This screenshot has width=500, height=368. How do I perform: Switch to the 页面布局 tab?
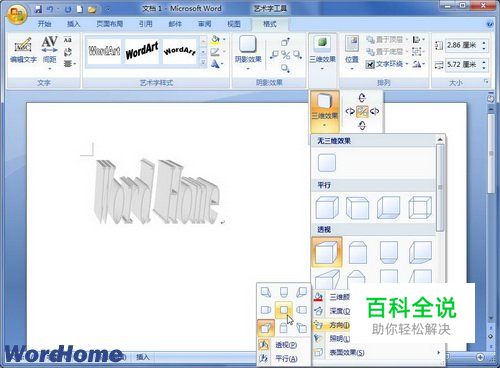[x=109, y=24]
